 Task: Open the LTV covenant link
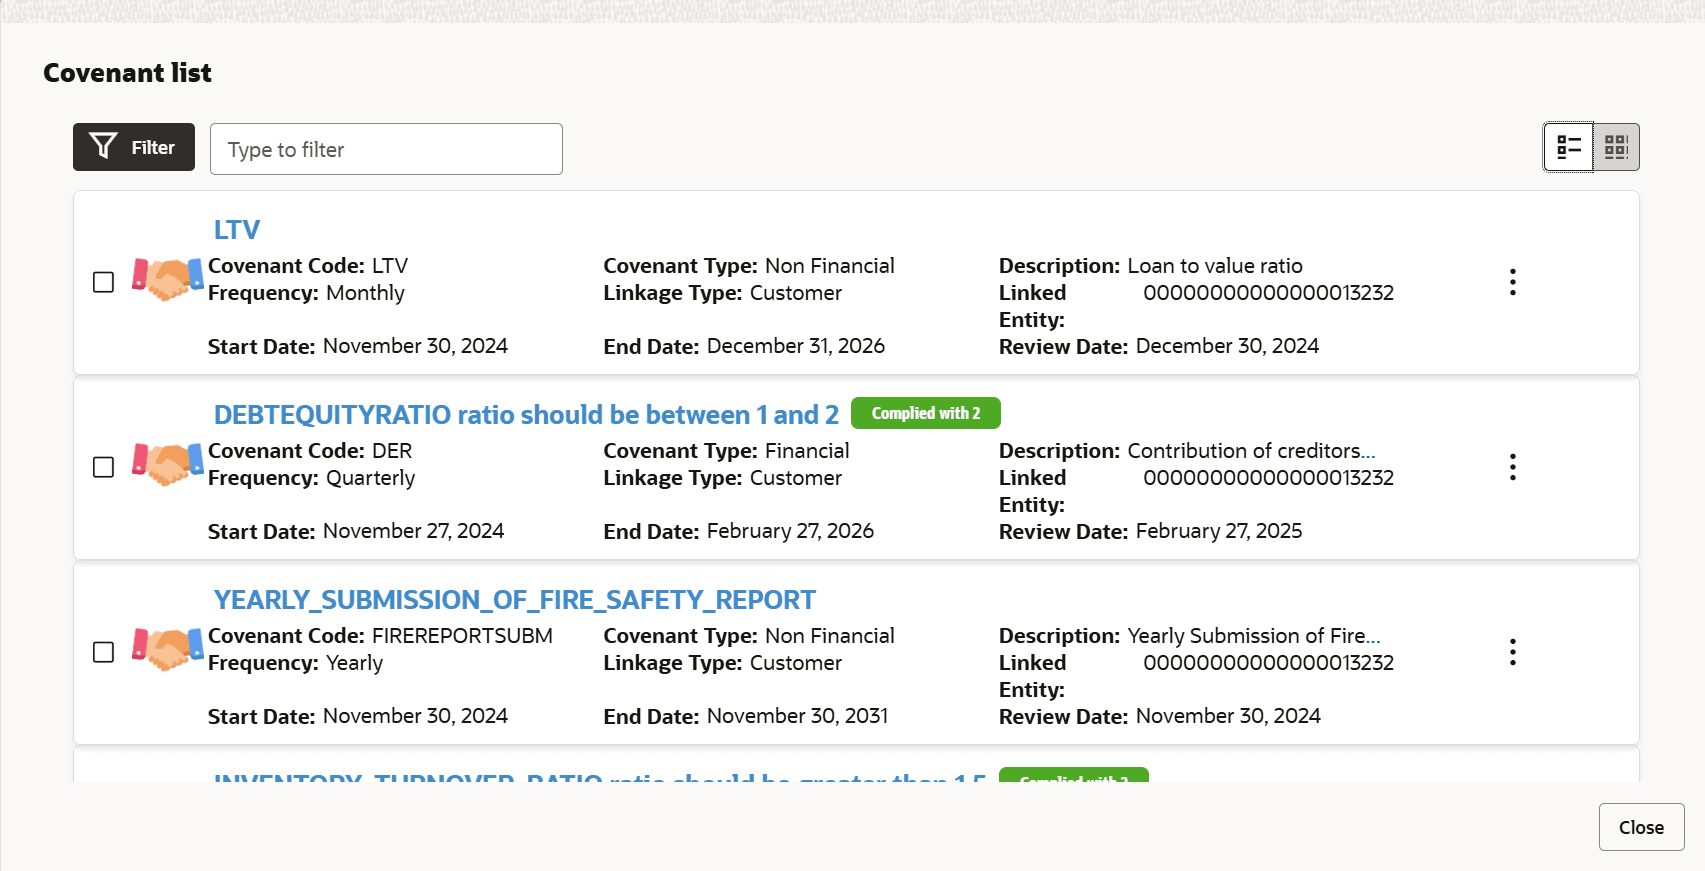237,230
